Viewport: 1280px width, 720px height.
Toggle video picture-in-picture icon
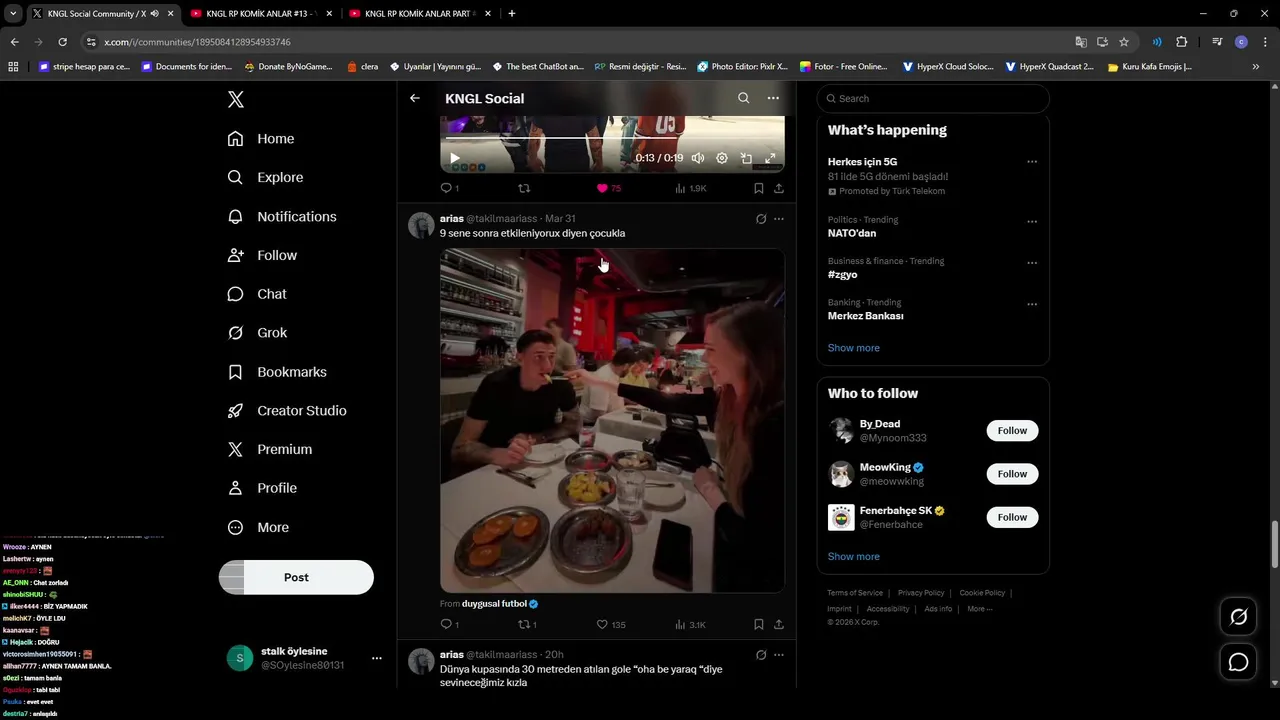tap(746, 158)
